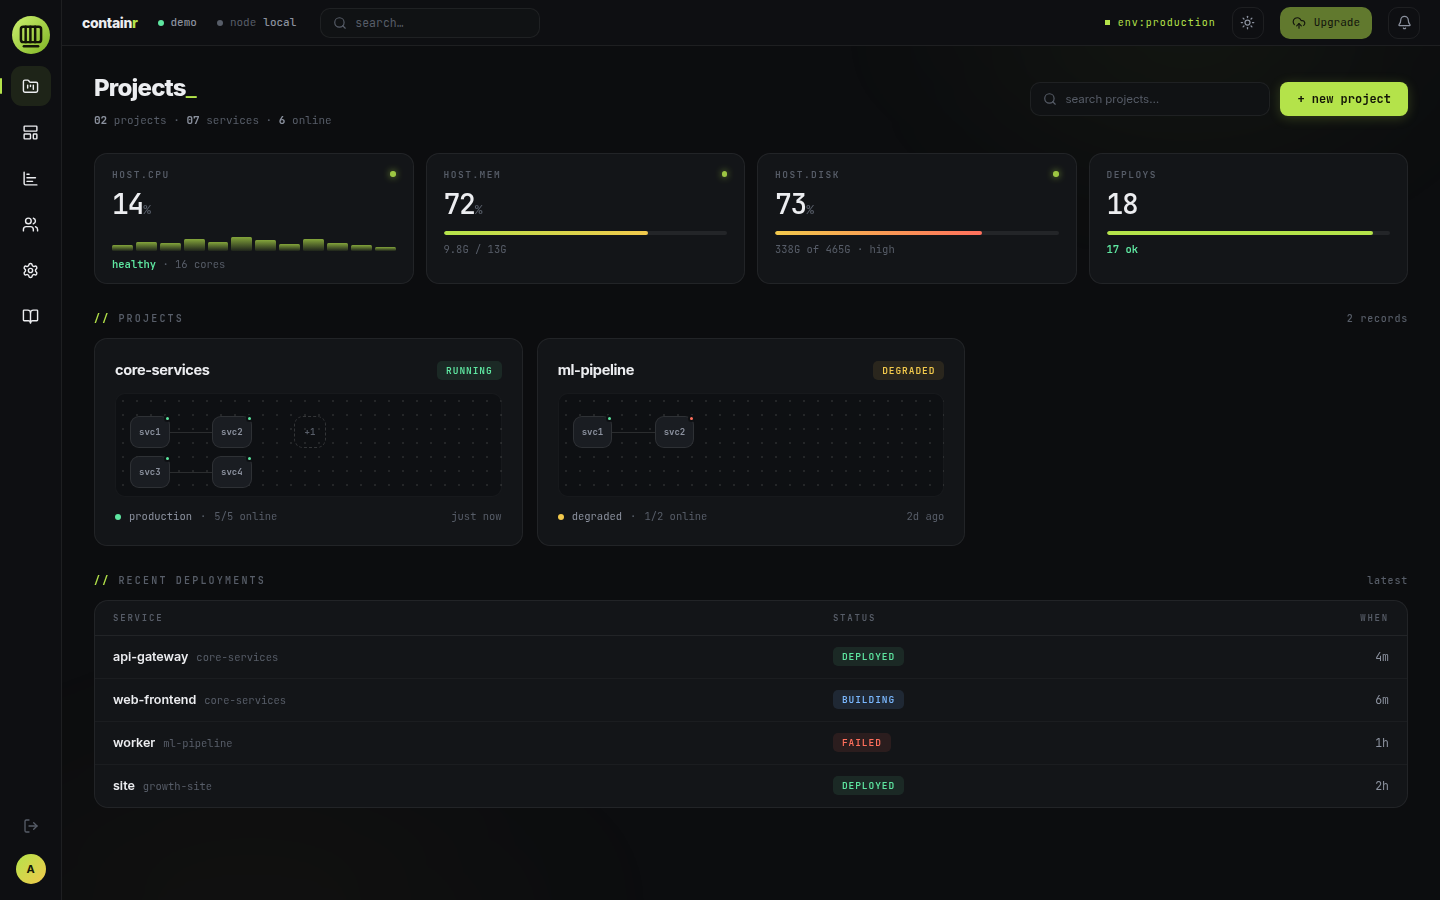Click the latest label above deployments
Viewport: 1440px width, 900px height.
click(1387, 580)
